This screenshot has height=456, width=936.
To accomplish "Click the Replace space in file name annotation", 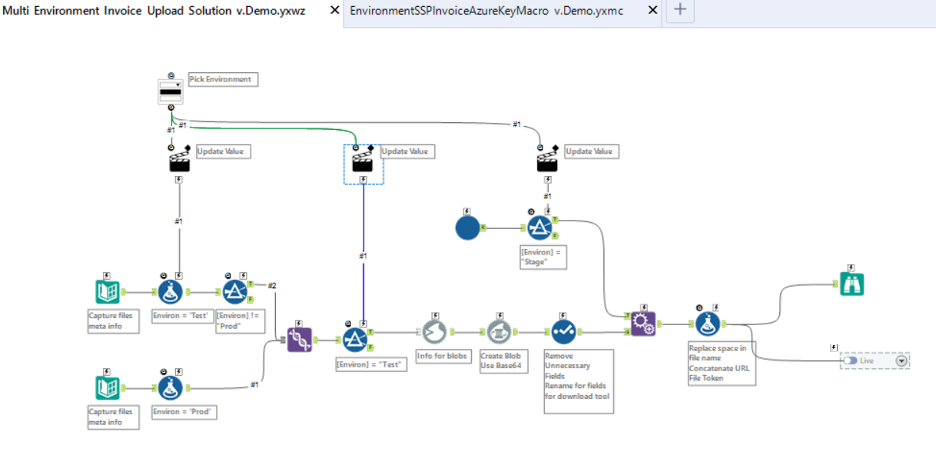I will tap(721, 363).
